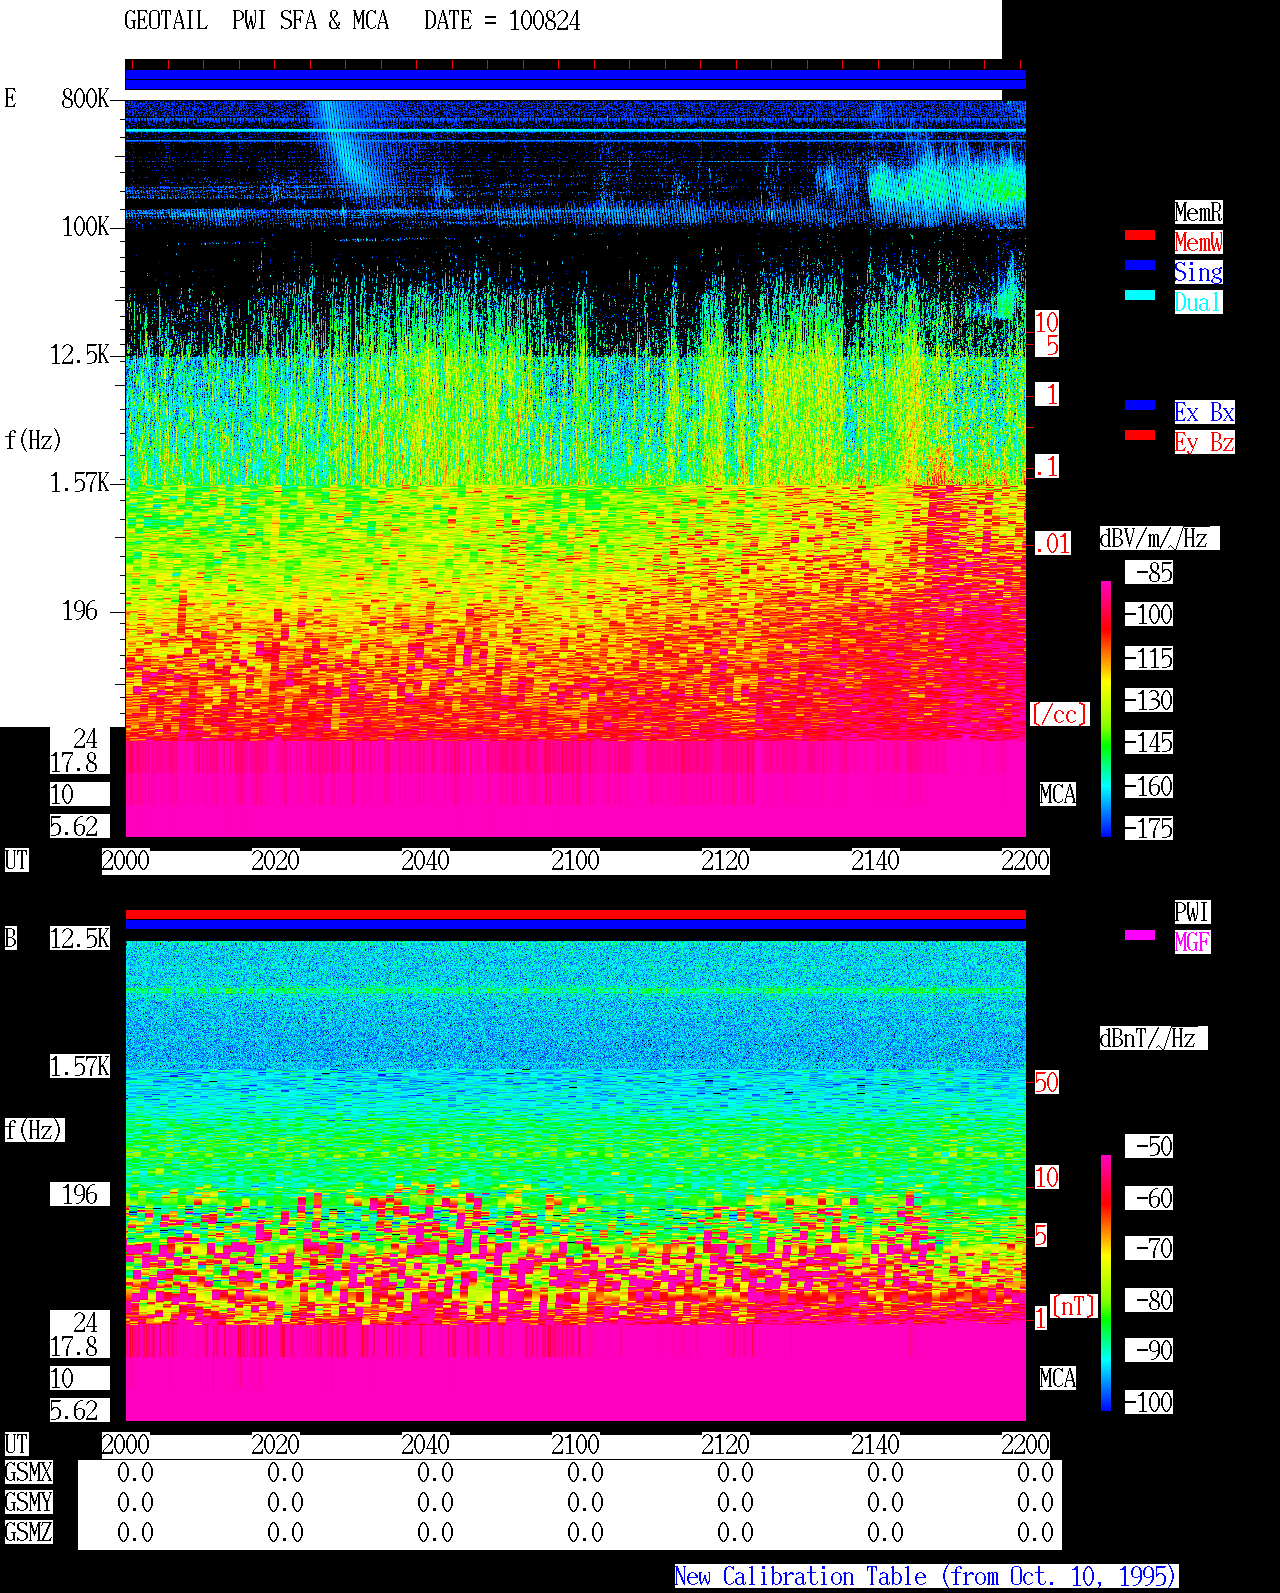Click the dBV/m/√Hz vertical color scale bar
Image resolution: width=1280 pixels, height=1593 pixels.
[1106, 708]
